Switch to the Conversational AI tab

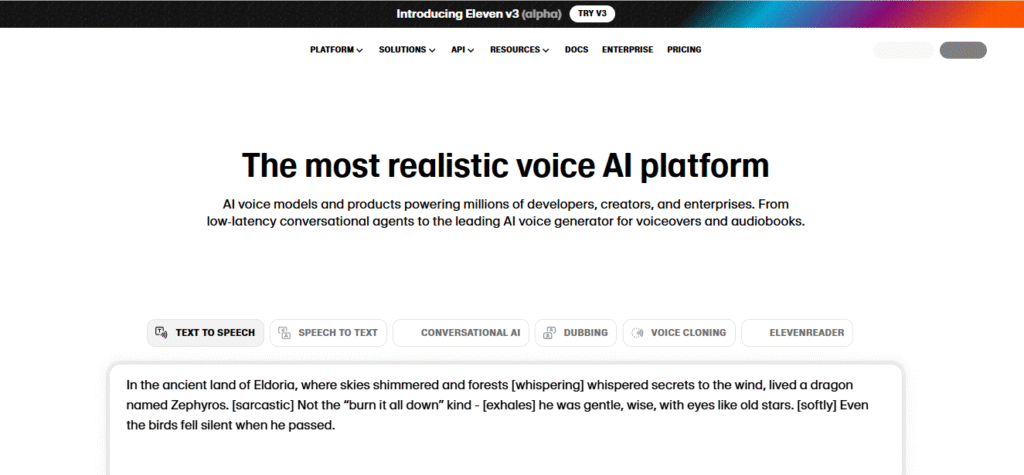tap(461, 333)
